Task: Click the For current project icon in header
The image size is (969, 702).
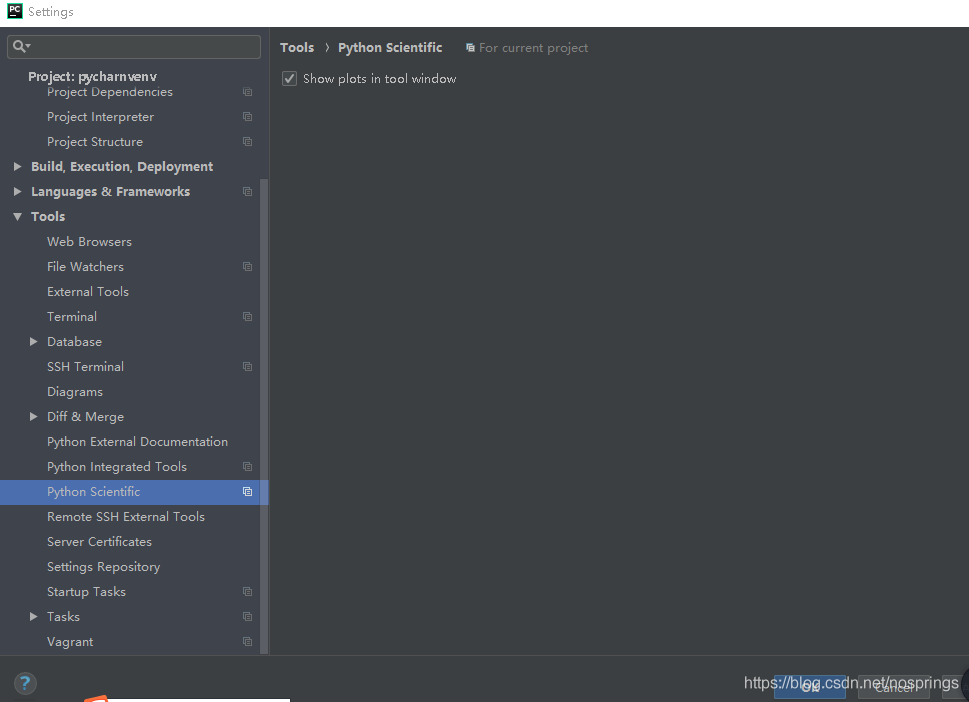Action: (470, 48)
